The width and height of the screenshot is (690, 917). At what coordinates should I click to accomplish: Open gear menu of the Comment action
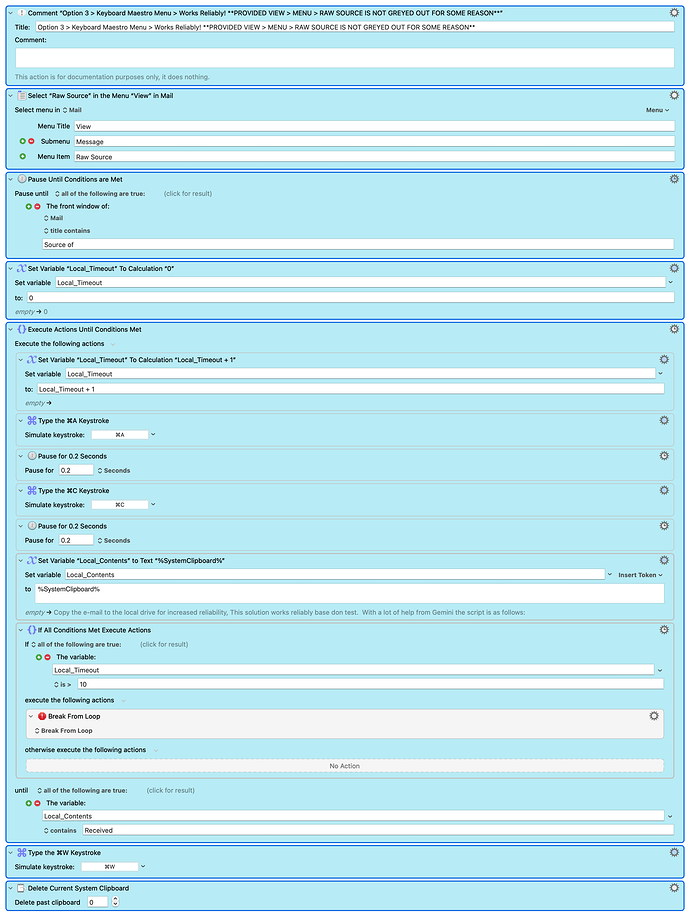pyautogui.click(x=674, y=10)
